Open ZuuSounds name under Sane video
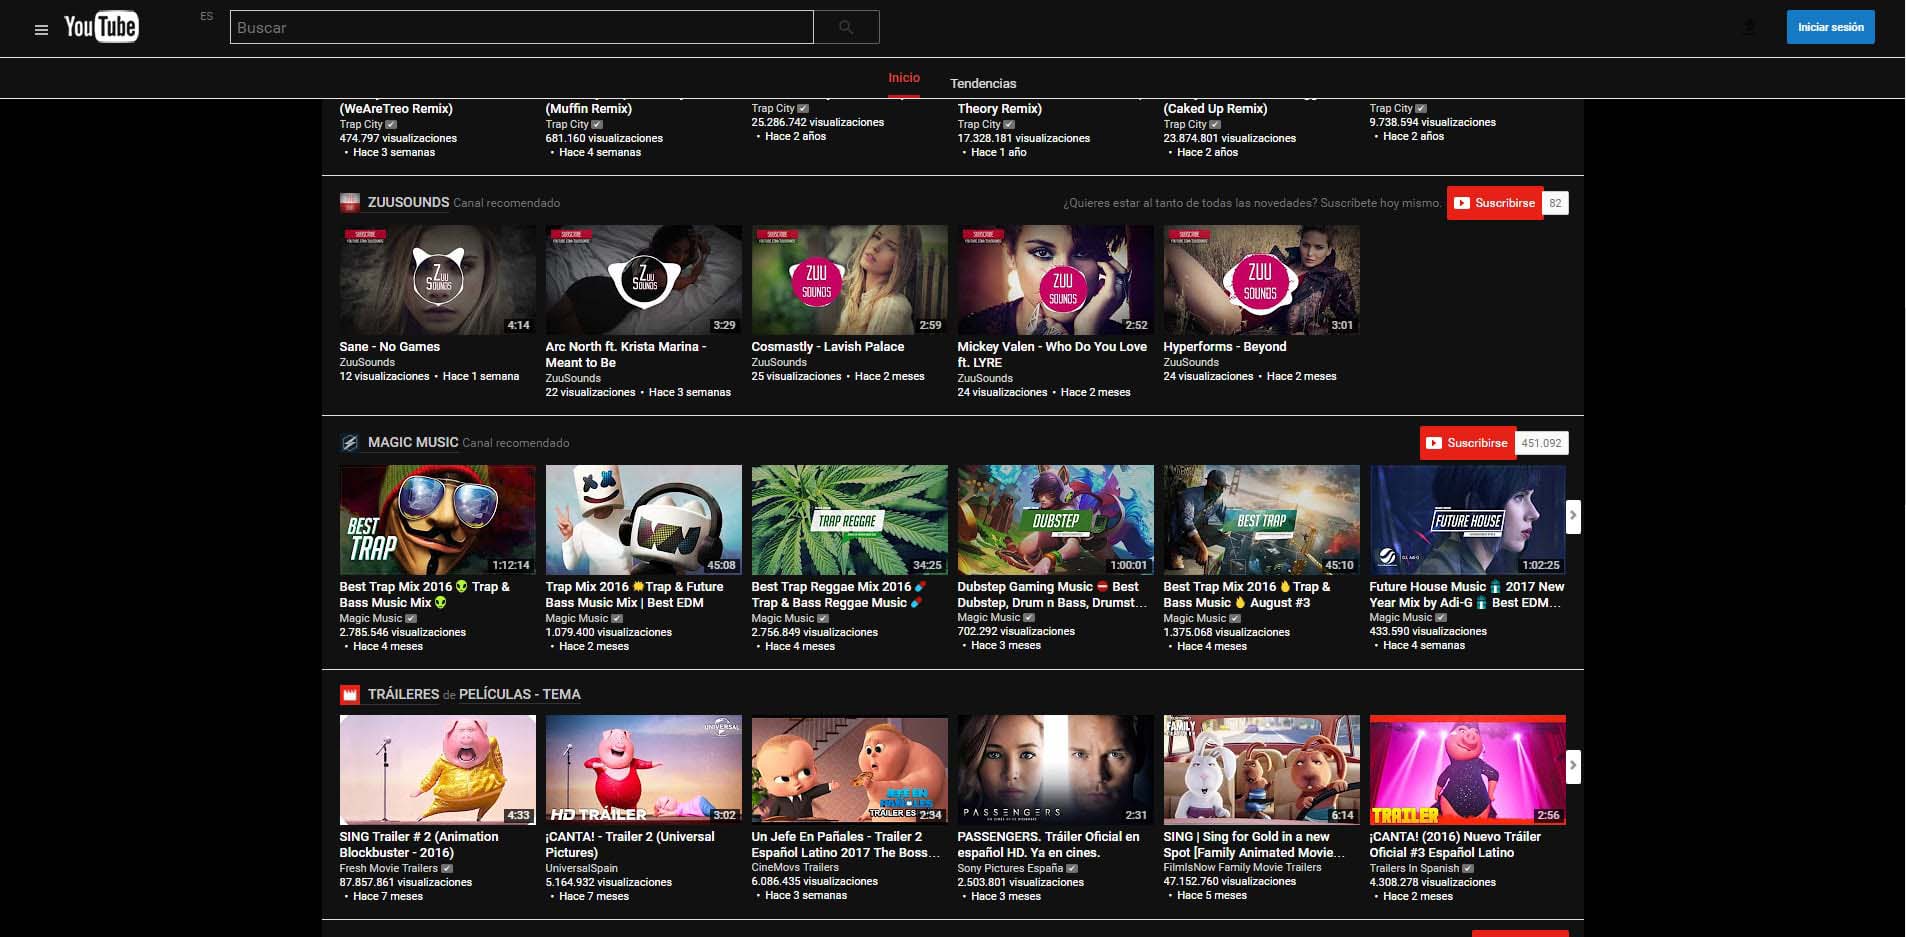This screenshot has height=937, width=1906. pos(367,362)
